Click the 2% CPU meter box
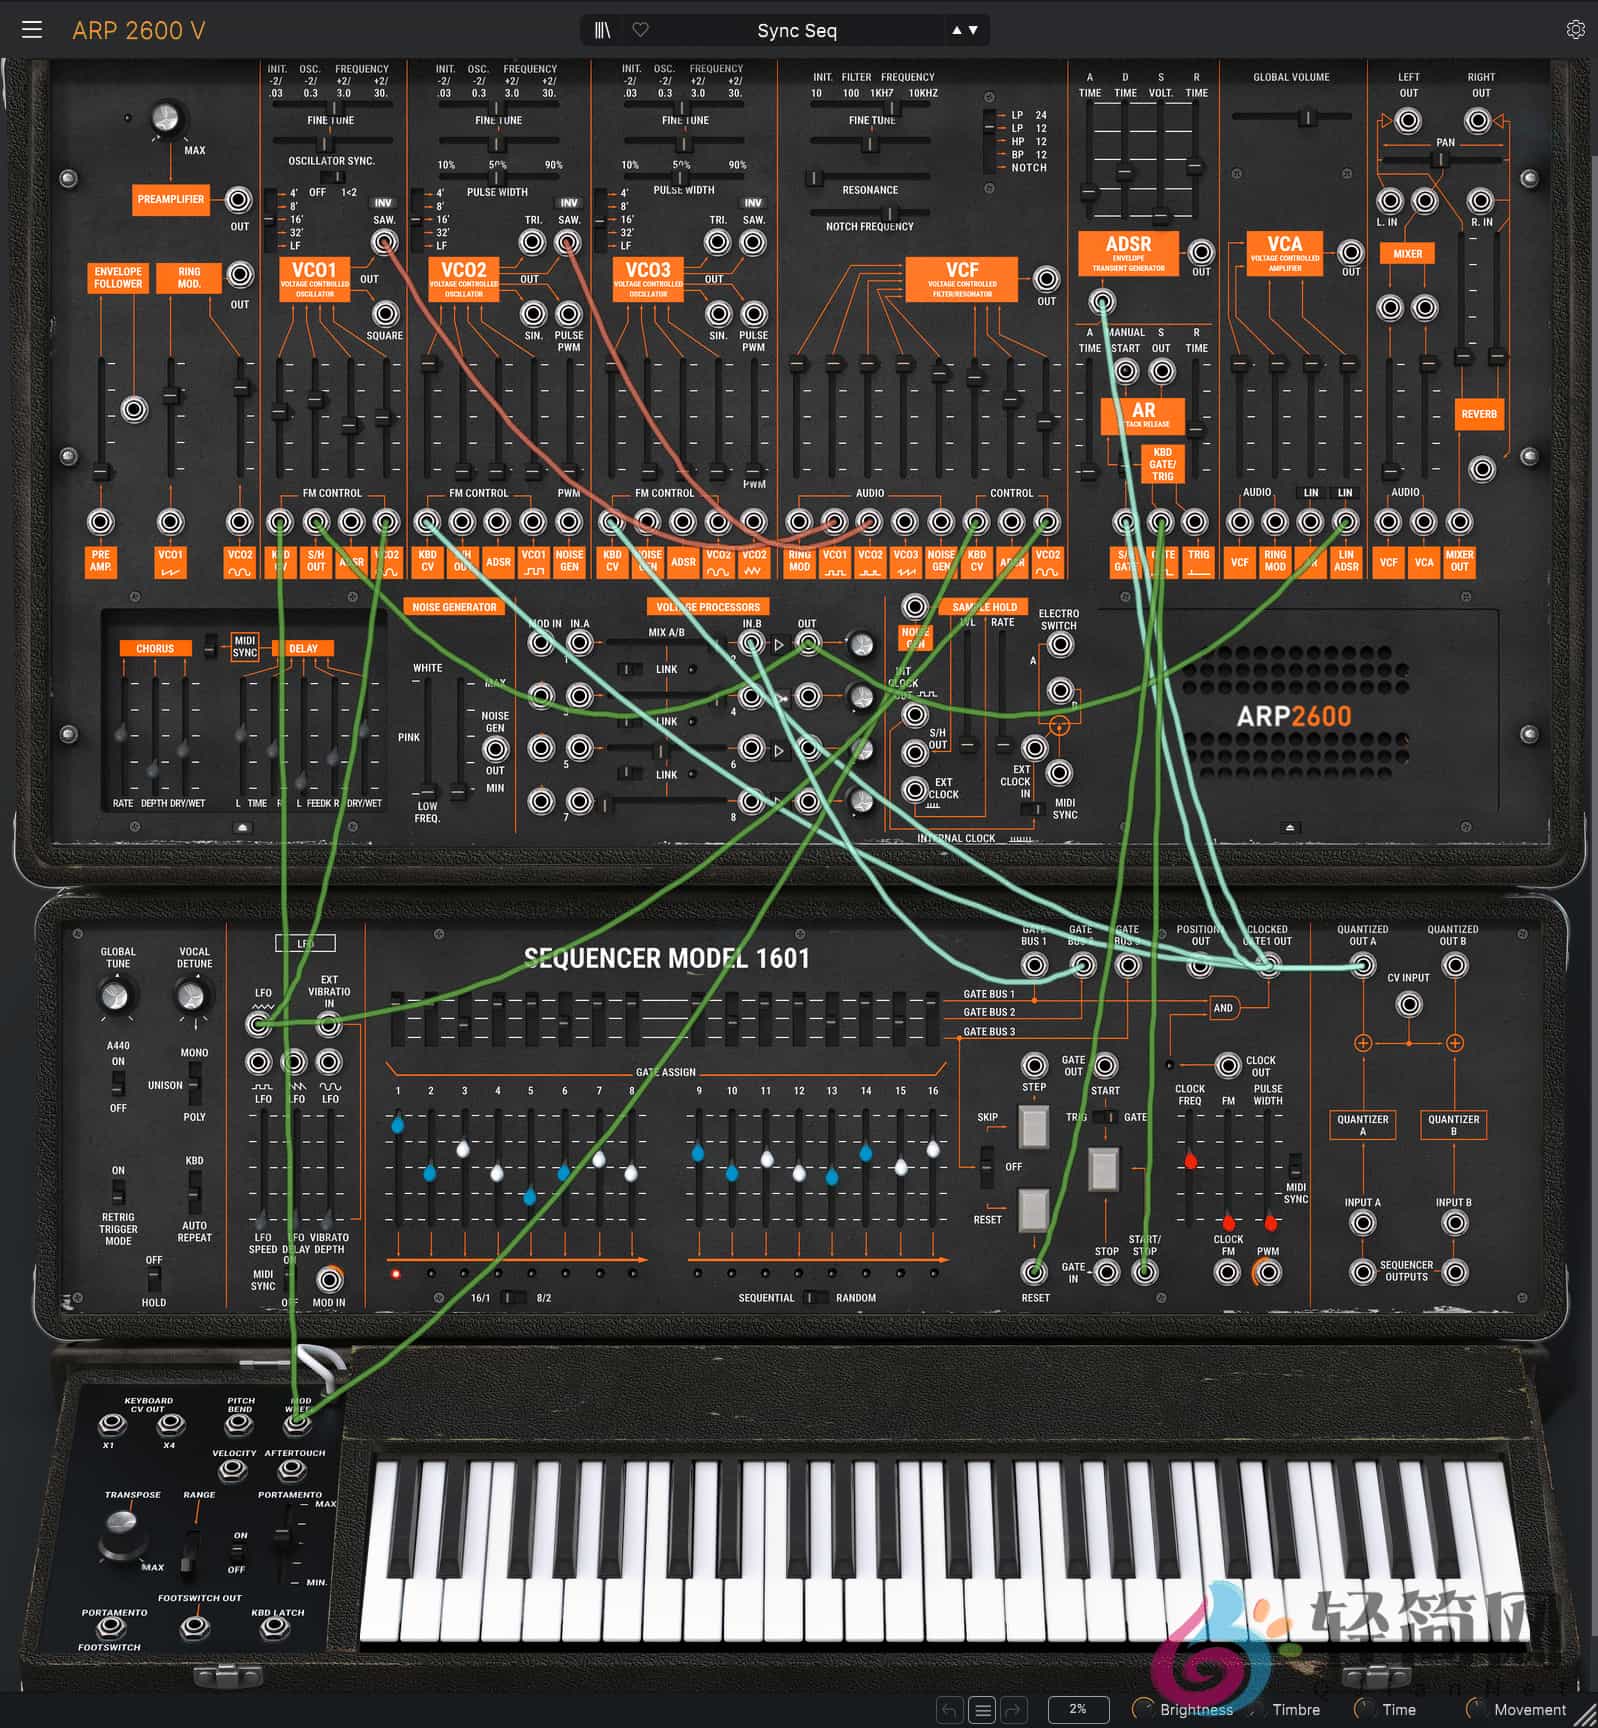This screenshot has width=1598, height=1728. pos(1078,1709)
